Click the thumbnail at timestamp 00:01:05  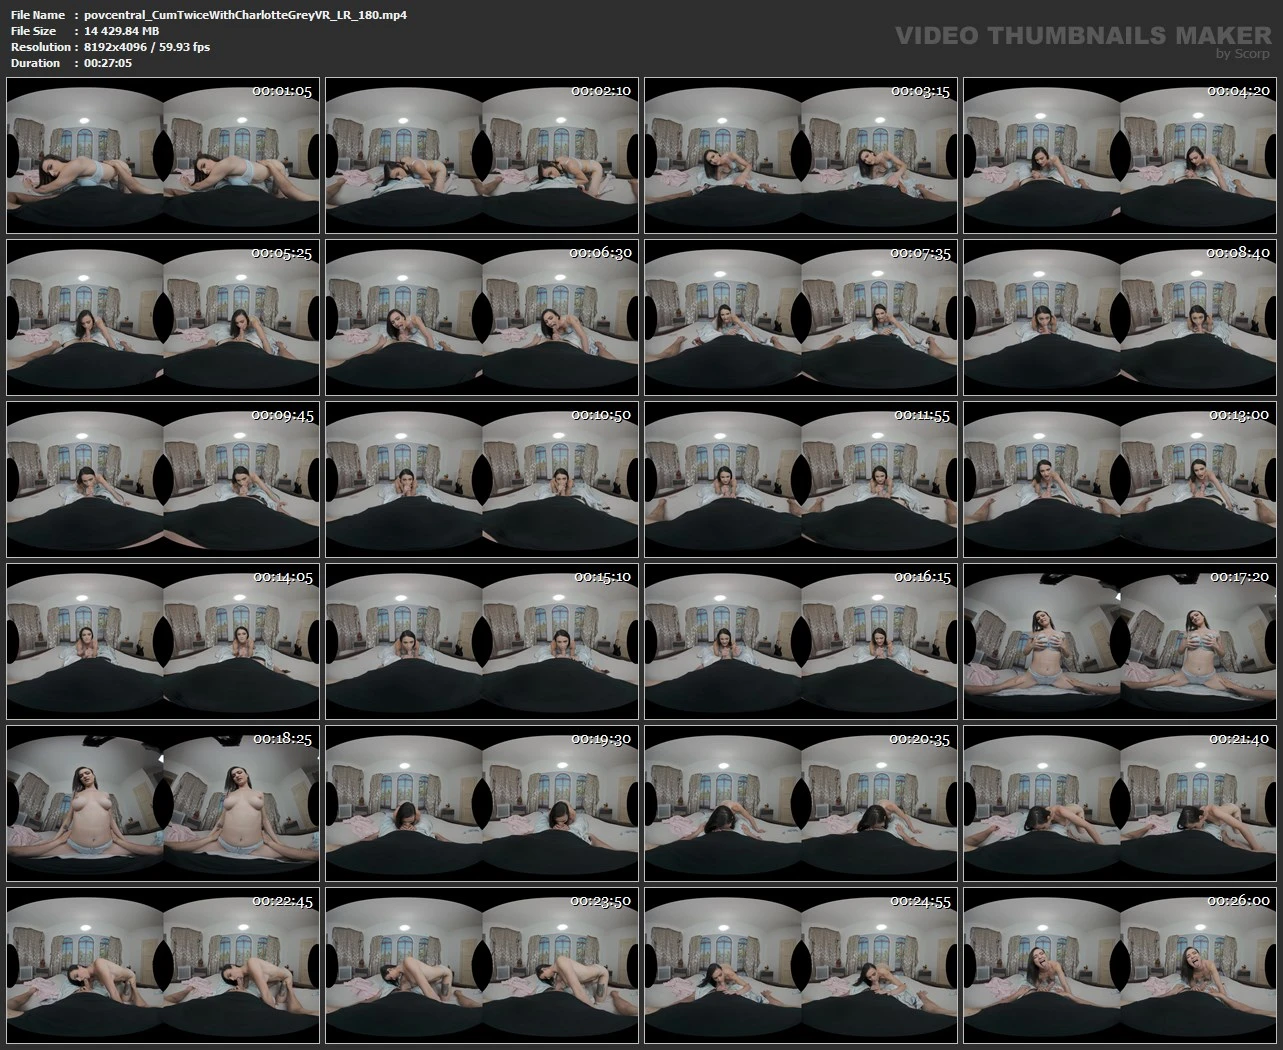[163, 155]
